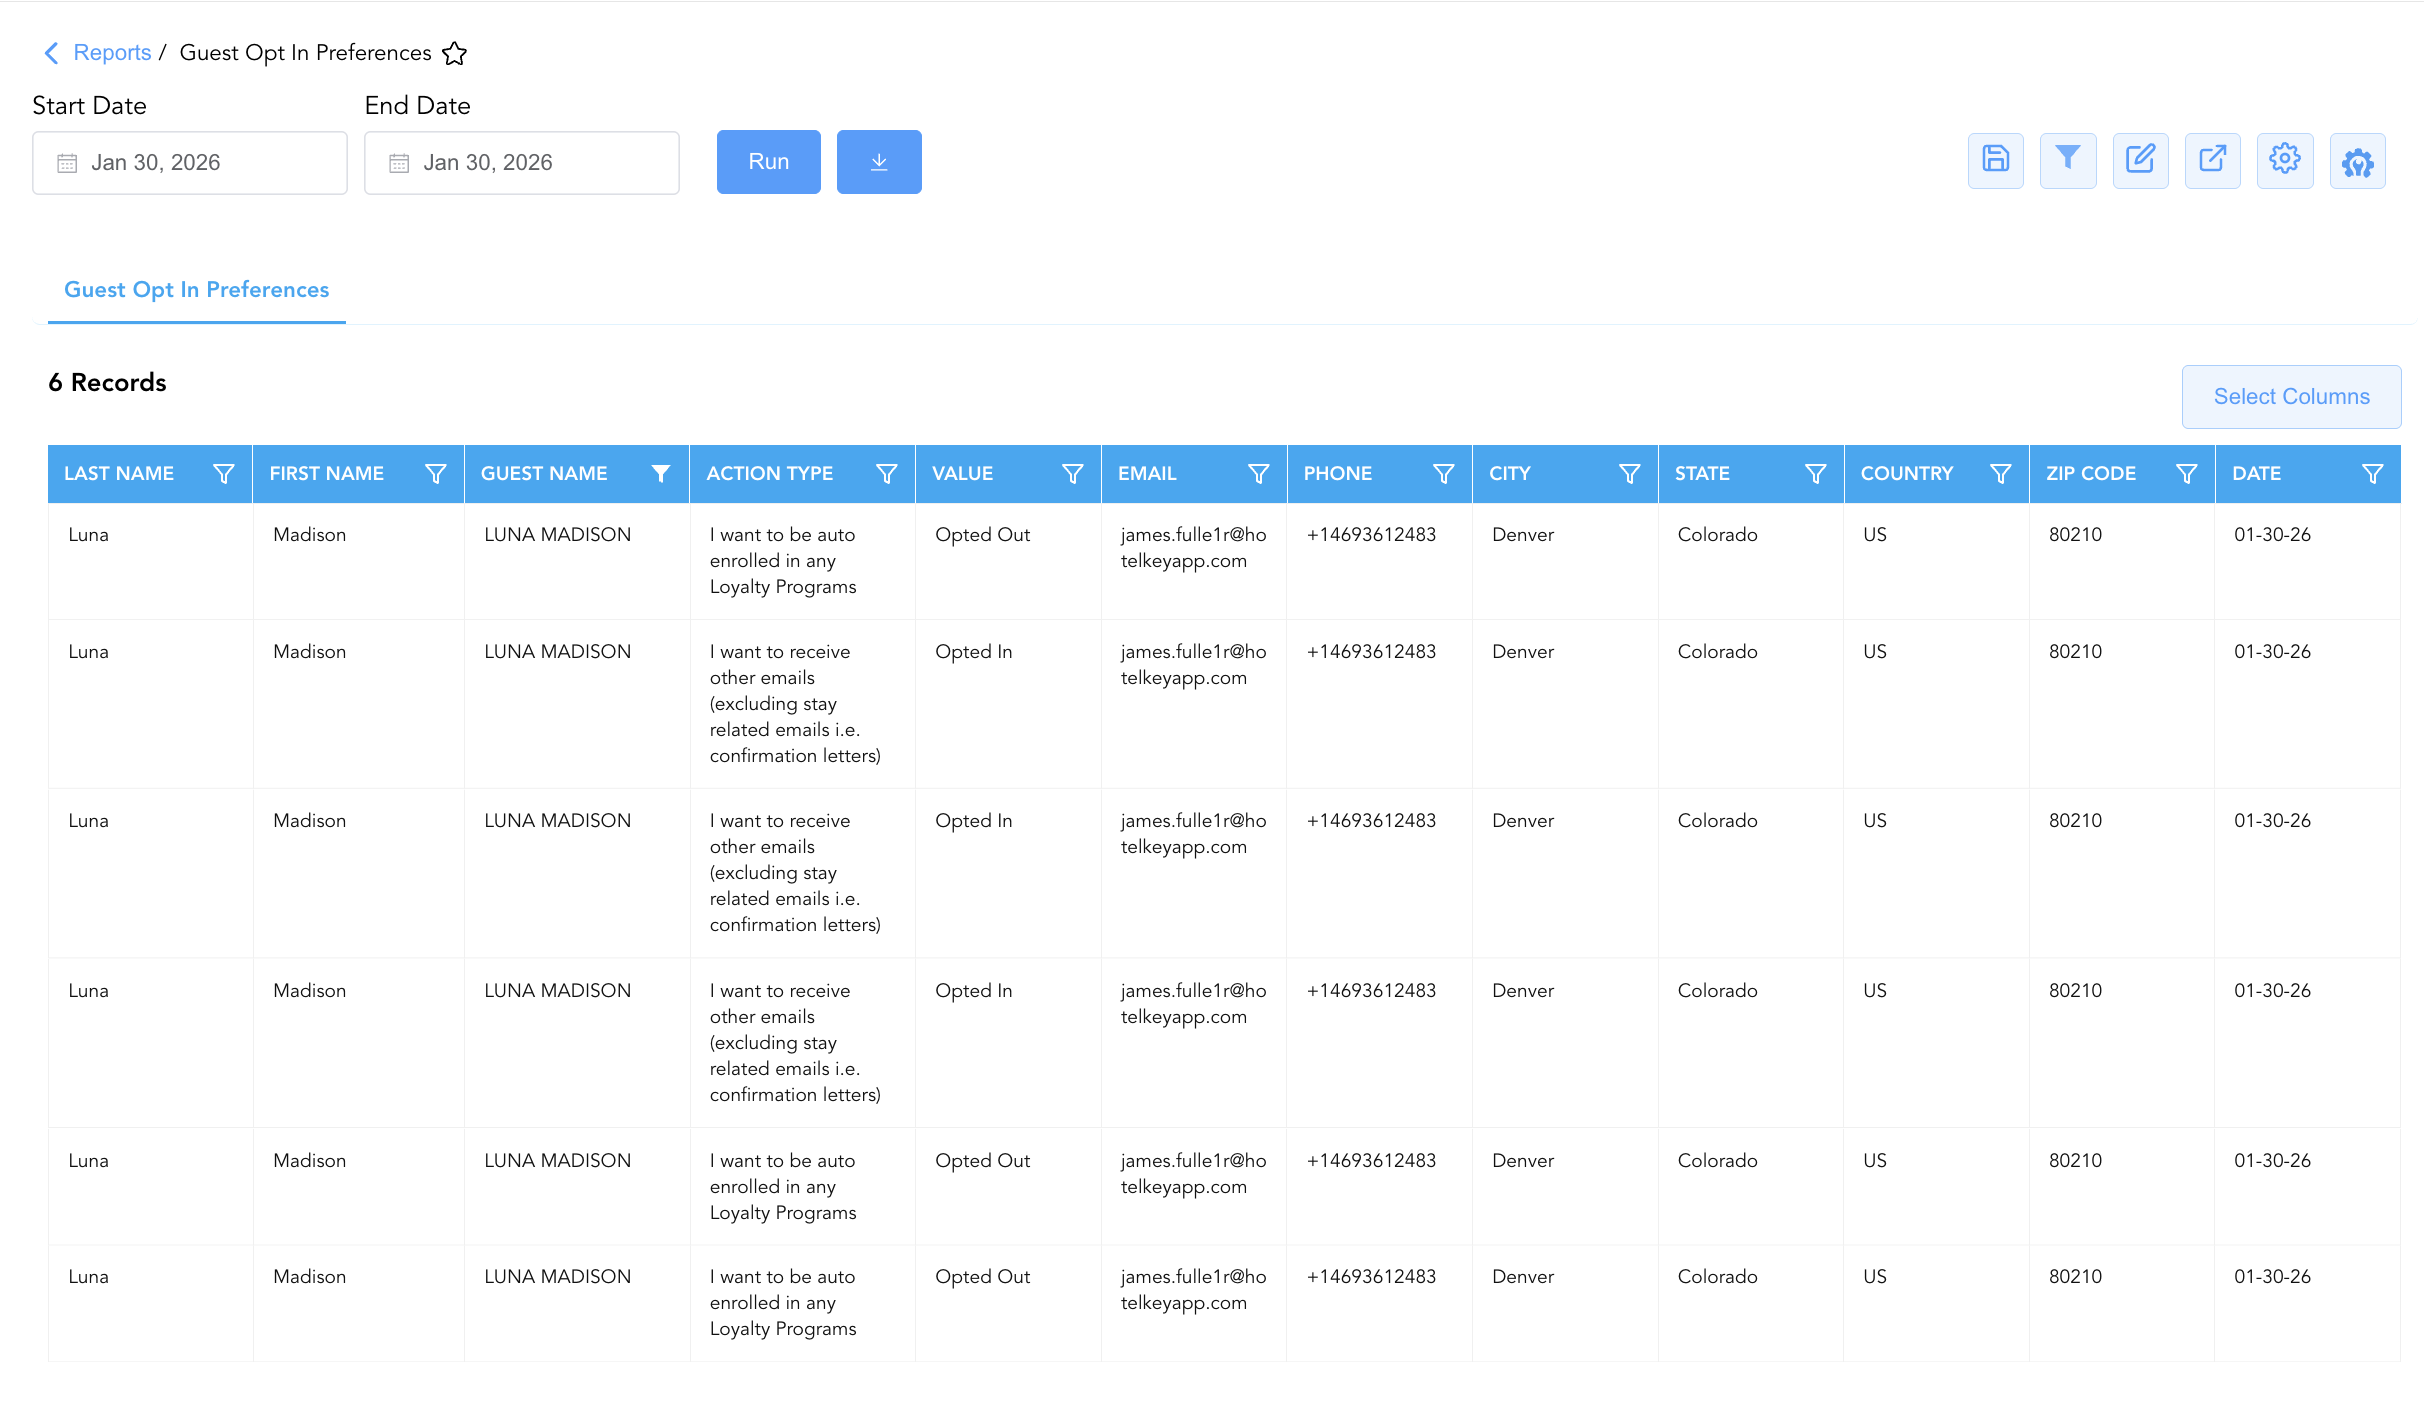Click the calendar icon in Start Date
Viewport: 2424px width, 1414px height.
67,163
